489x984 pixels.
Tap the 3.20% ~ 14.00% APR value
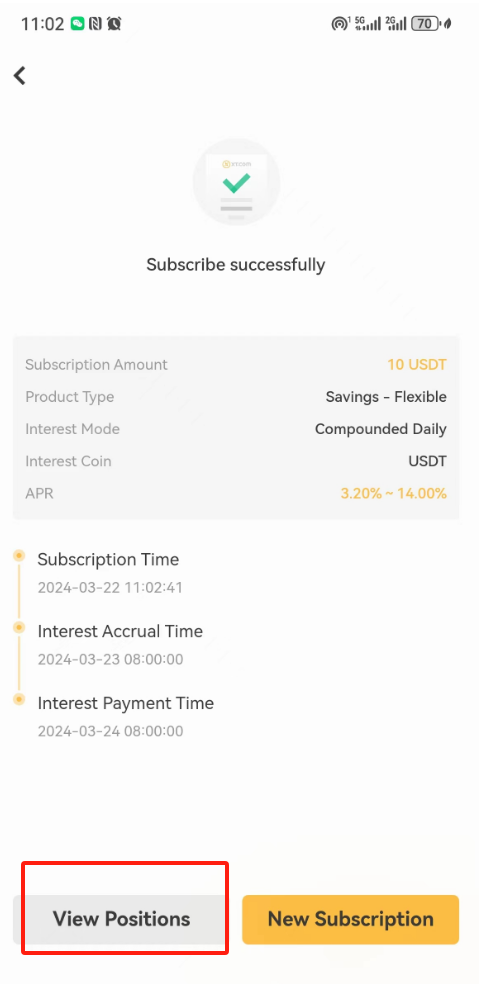394,493
